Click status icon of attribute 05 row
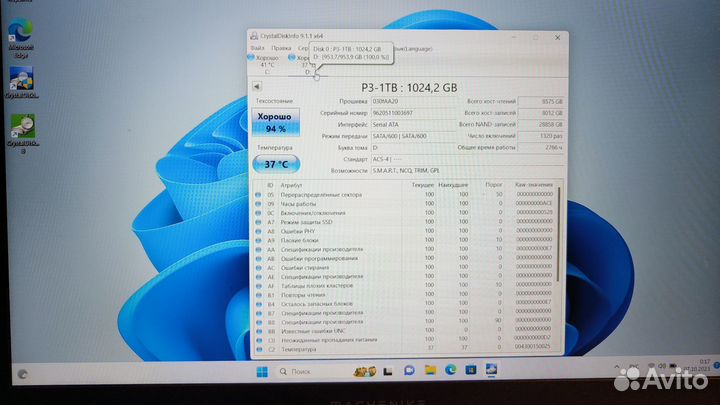720x405 pixels. (x=258, y=195)
